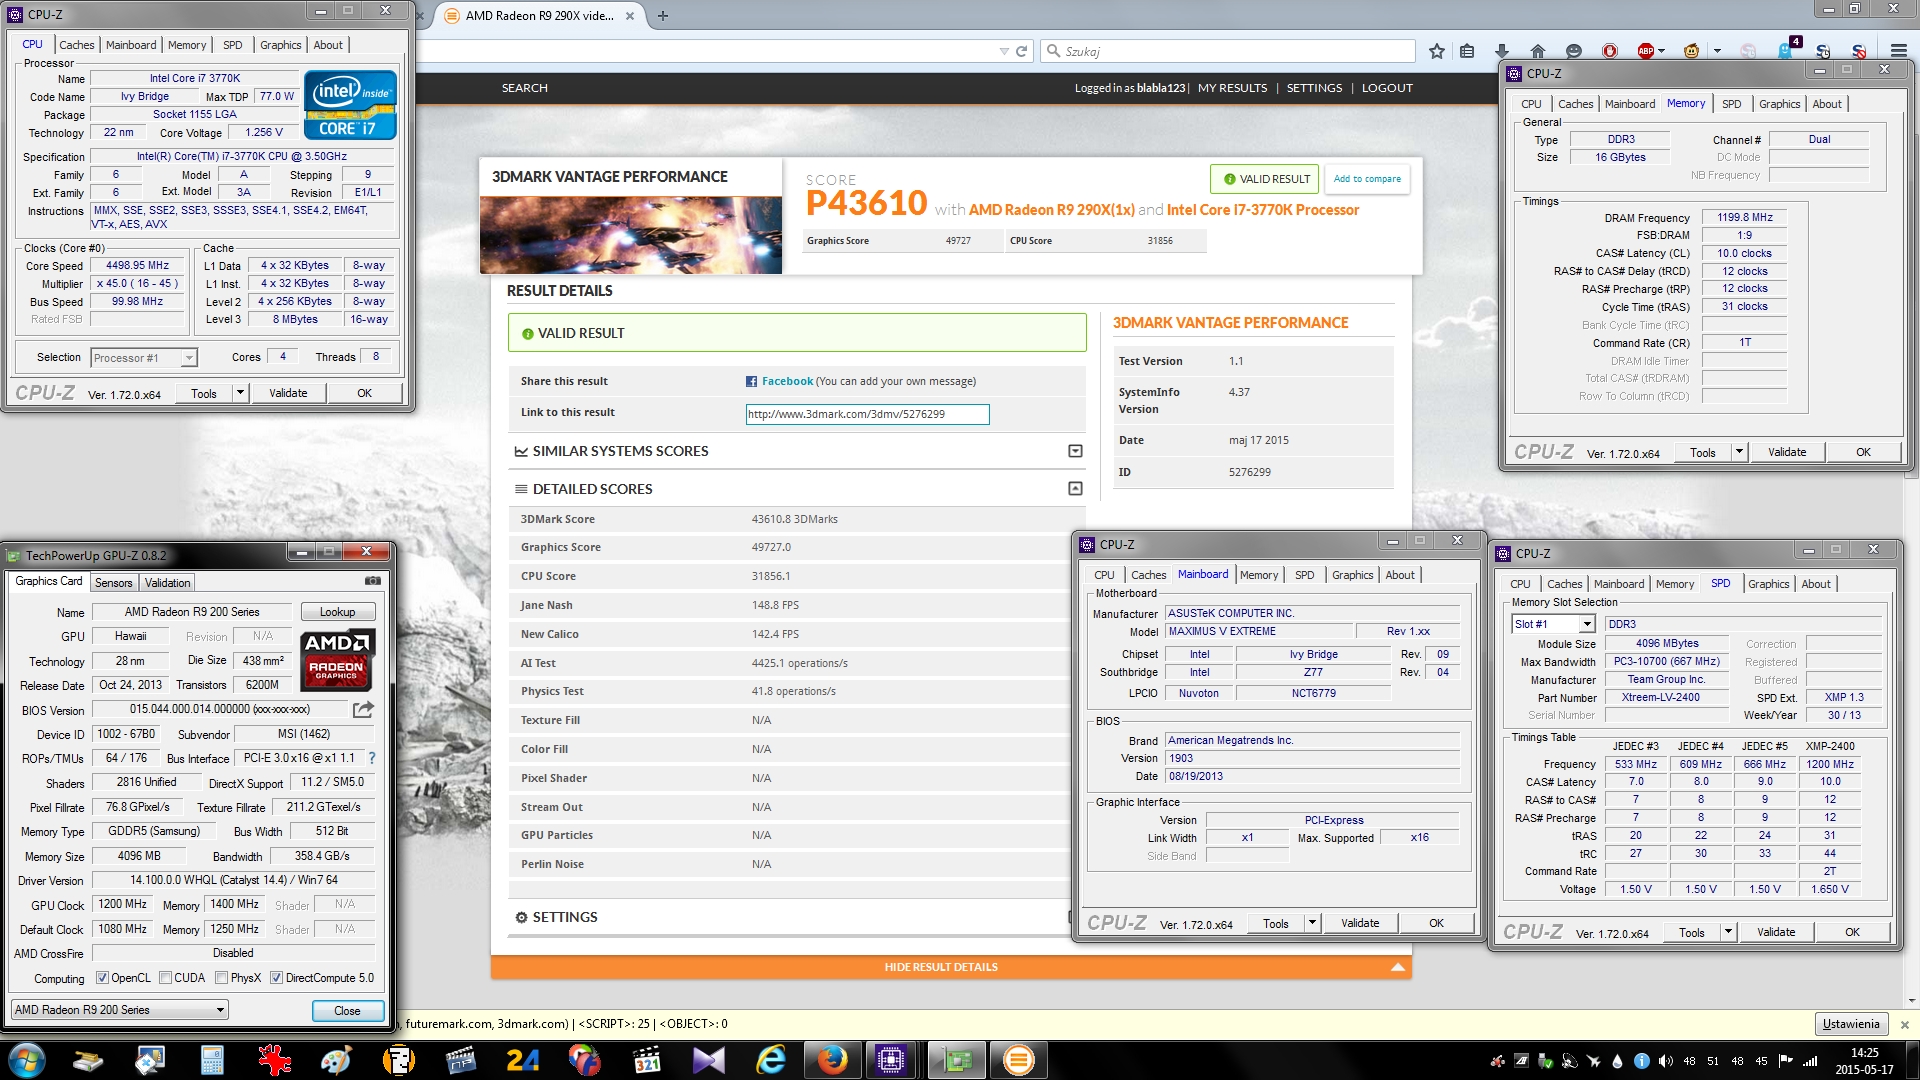Click the LOGOUT link
The height and width of the screenshot is (1080, 1920).
[x=1387, y=88]
